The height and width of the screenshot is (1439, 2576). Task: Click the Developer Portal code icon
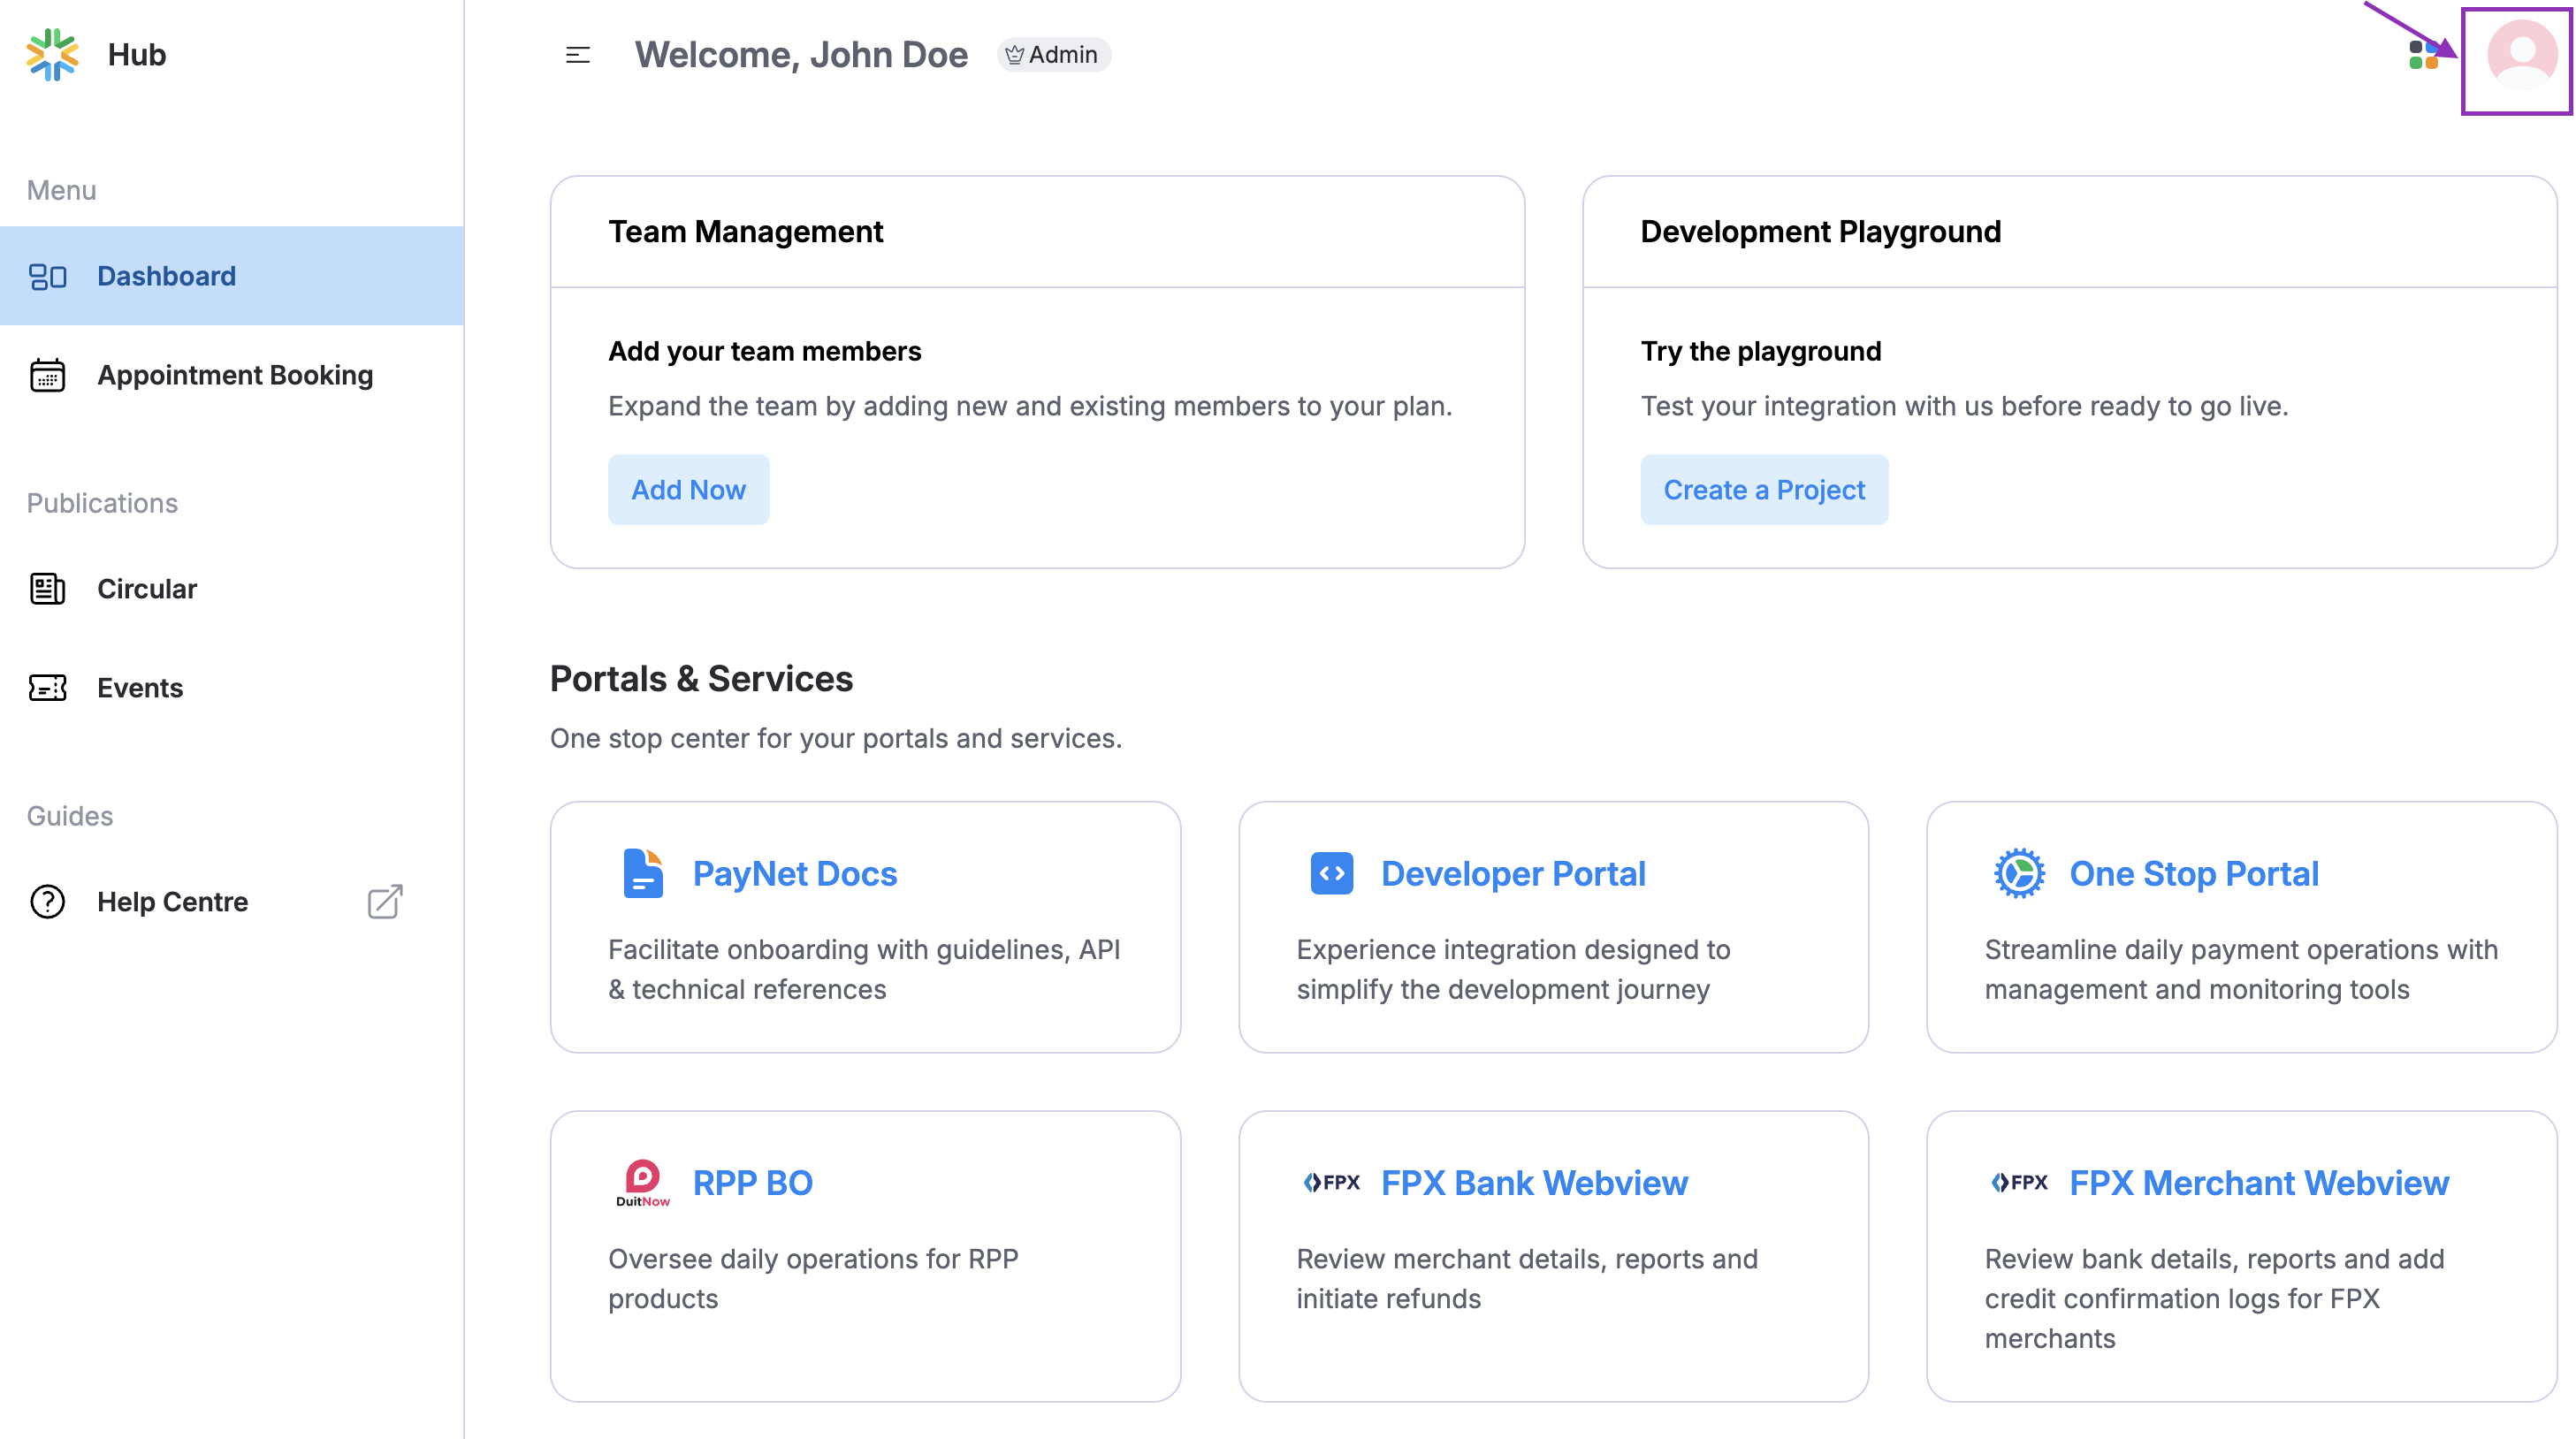[1331, 873]
